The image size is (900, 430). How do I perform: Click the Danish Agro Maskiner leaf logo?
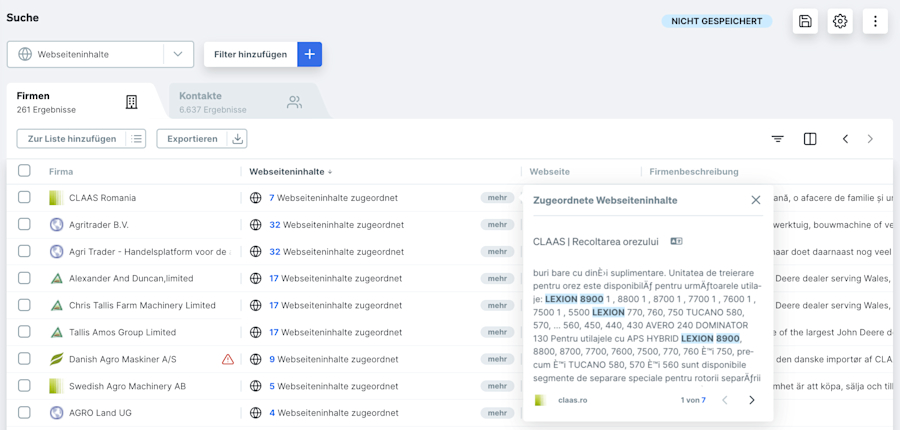click(56, 359)
